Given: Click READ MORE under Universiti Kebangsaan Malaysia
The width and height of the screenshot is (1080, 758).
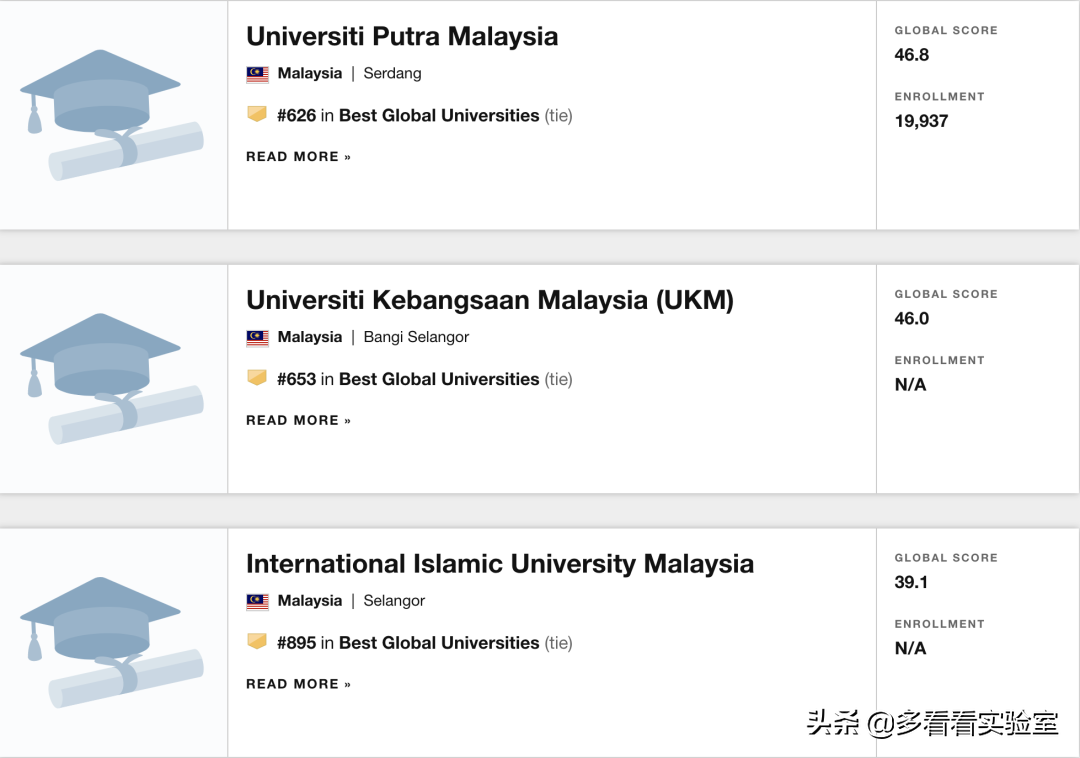Looking at the screenshot, I should click(x=298, y=421).
